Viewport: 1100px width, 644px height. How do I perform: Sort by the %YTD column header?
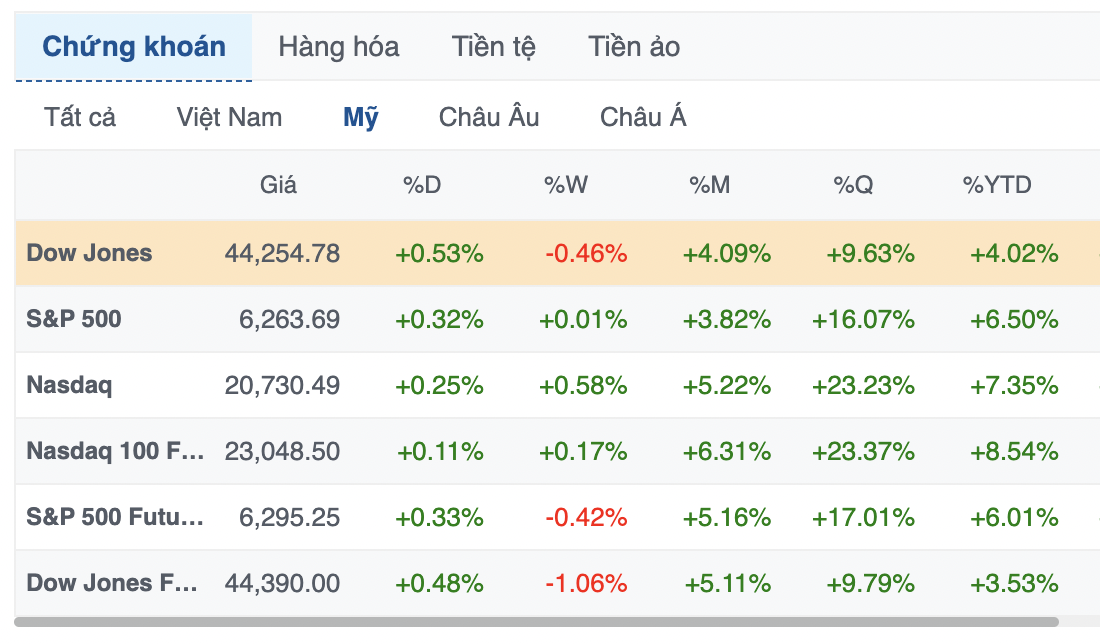point(997,185)
